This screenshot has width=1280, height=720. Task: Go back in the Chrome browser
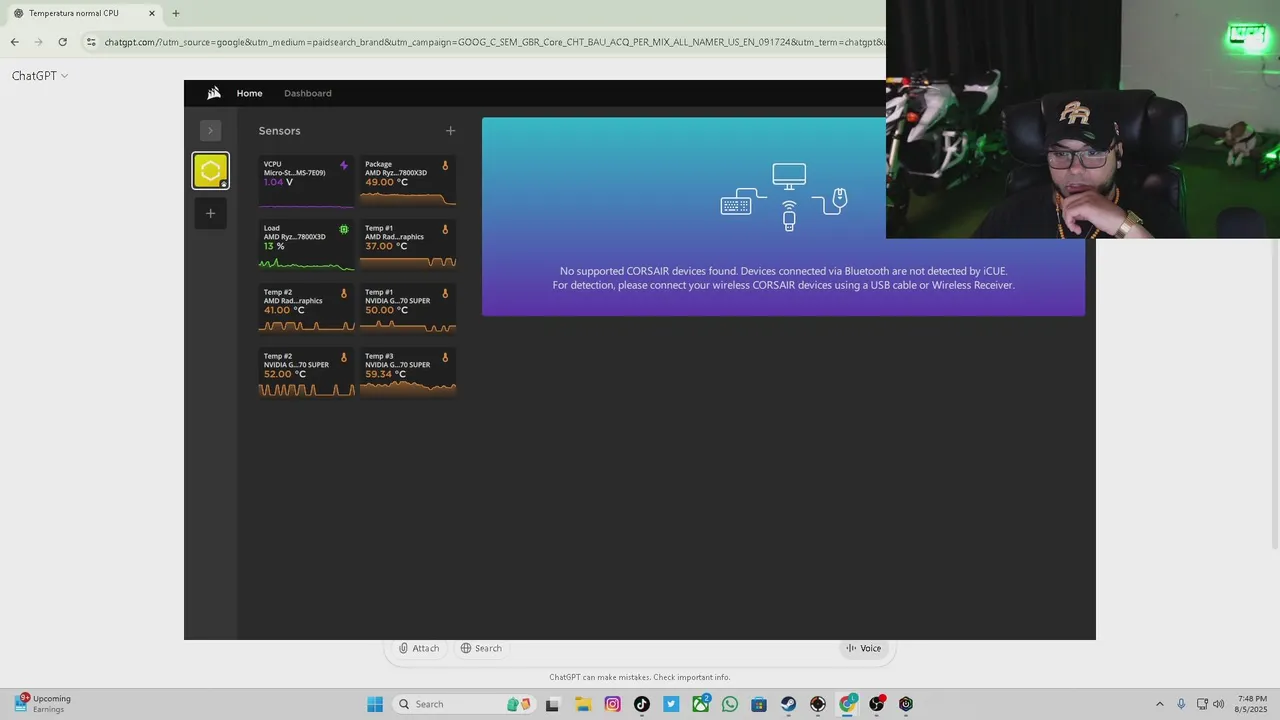[x=14, y=42]
